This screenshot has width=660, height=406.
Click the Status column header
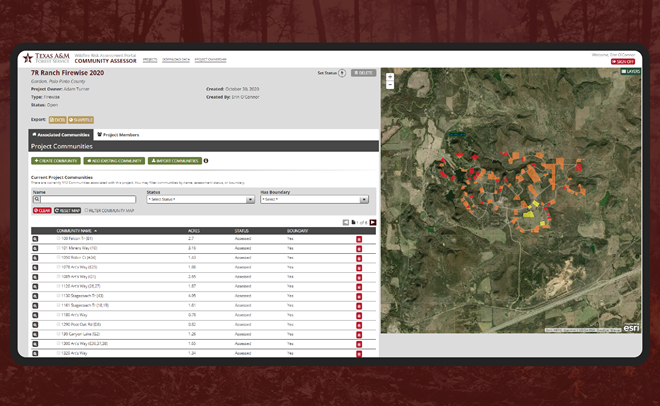(242, 231)
